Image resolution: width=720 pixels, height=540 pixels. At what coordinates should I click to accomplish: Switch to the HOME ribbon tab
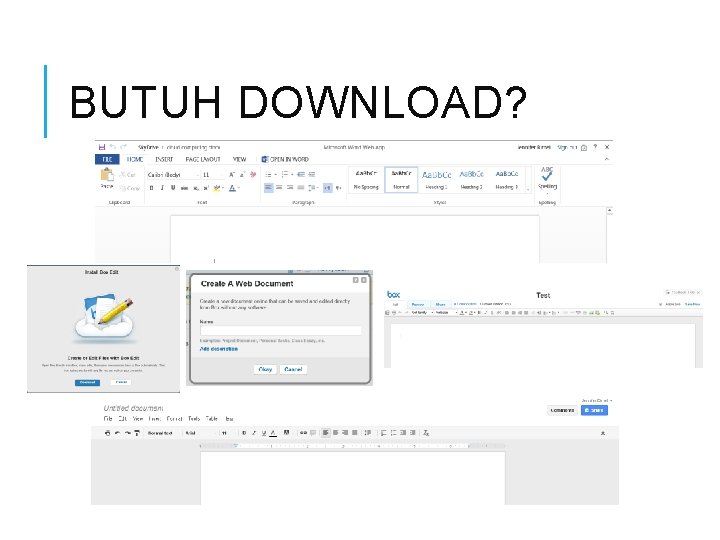point(135,159)
